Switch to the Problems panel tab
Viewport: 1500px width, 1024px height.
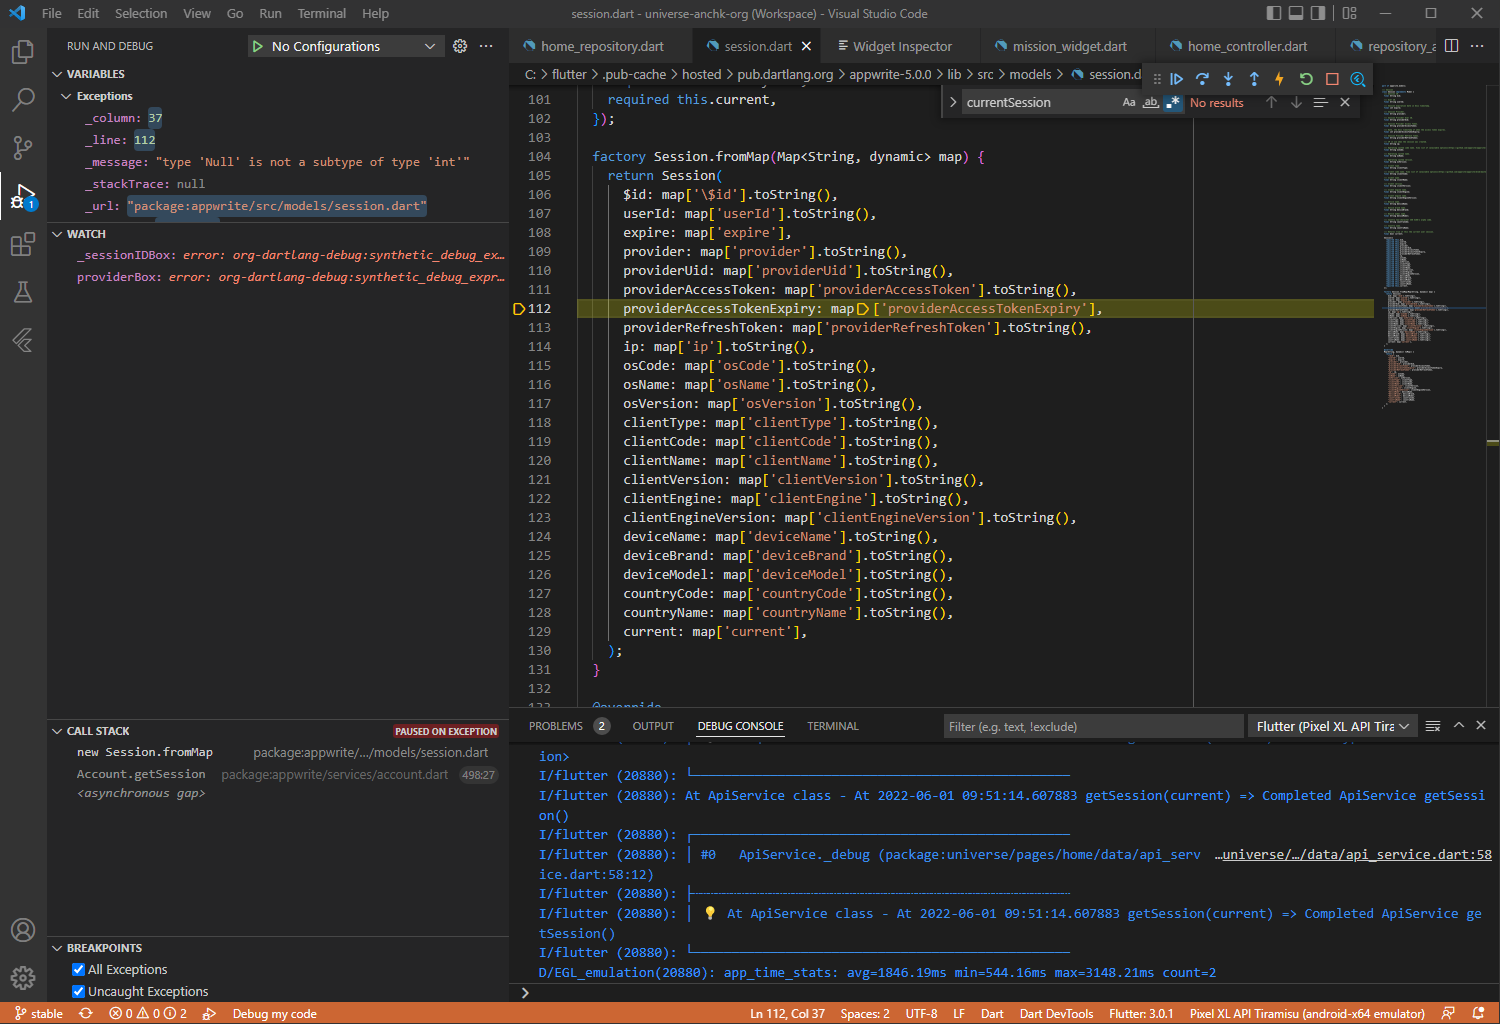[555, 726]
